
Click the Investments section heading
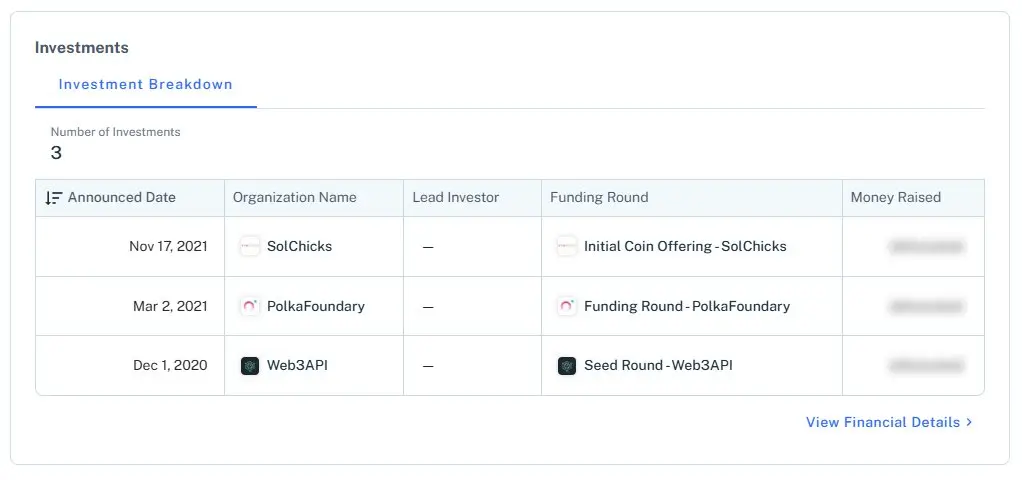81,48
